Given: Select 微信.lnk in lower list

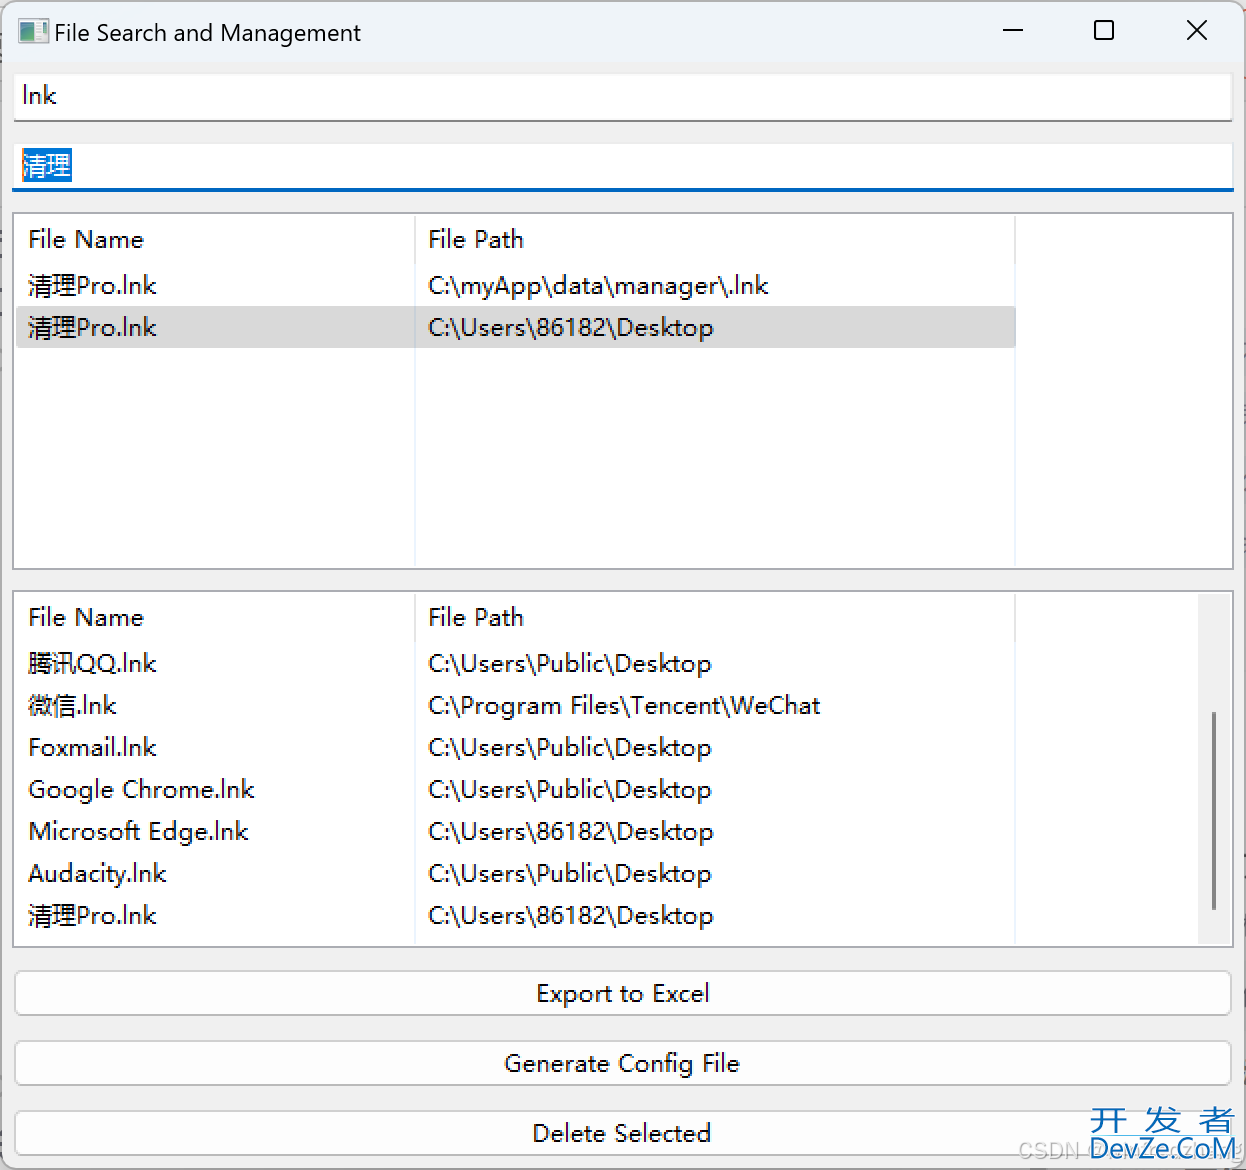Looking at the screenshot, I should pyautogui.click(x=72, y=706).
